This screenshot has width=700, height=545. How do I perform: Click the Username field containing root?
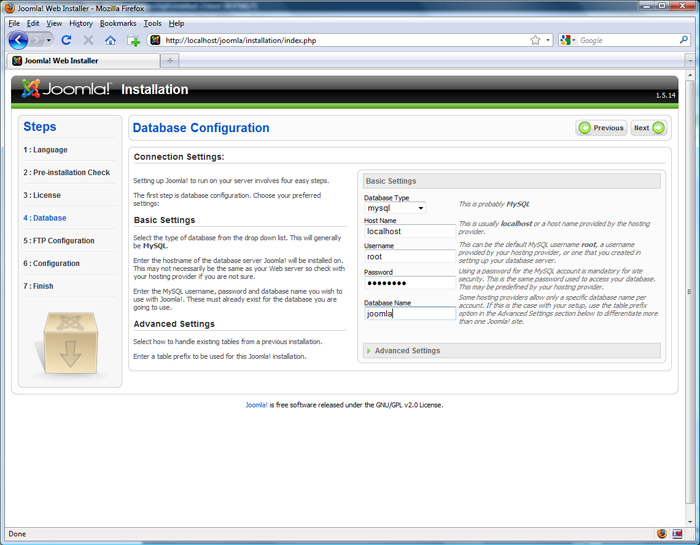click(x=410, y=257)
